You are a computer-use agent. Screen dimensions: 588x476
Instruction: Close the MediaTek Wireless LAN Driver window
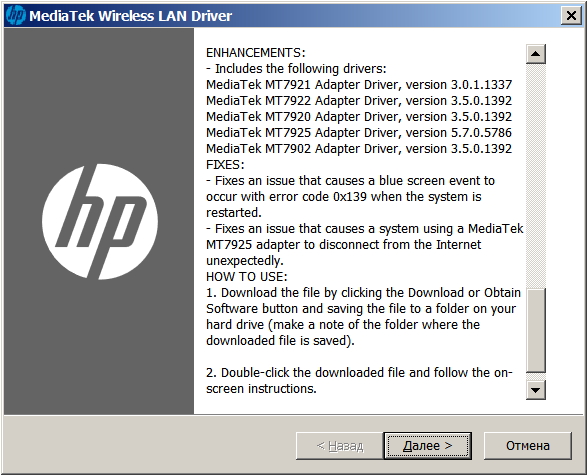coord(571,16)
